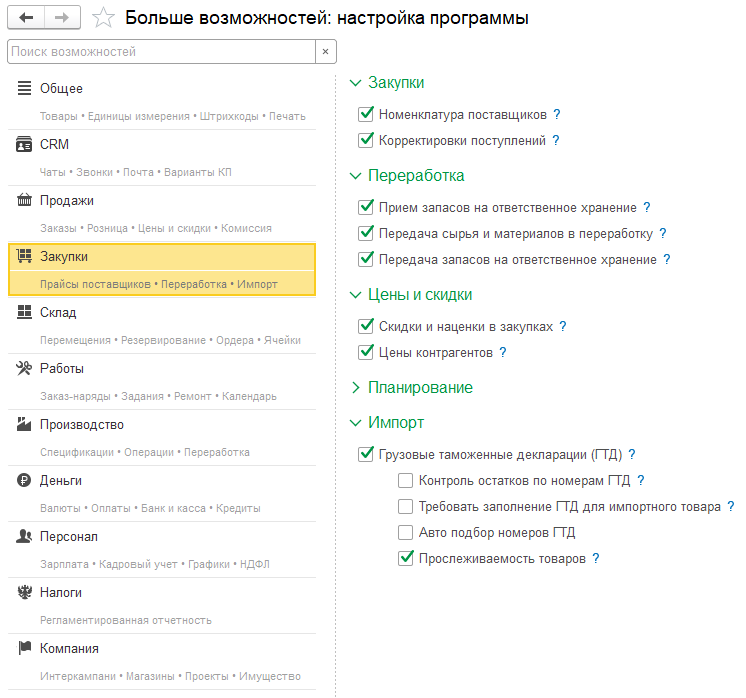Collapse the Импорт section chevron
Viewport: 746px width, 698px height.
(x=355, y=423)
